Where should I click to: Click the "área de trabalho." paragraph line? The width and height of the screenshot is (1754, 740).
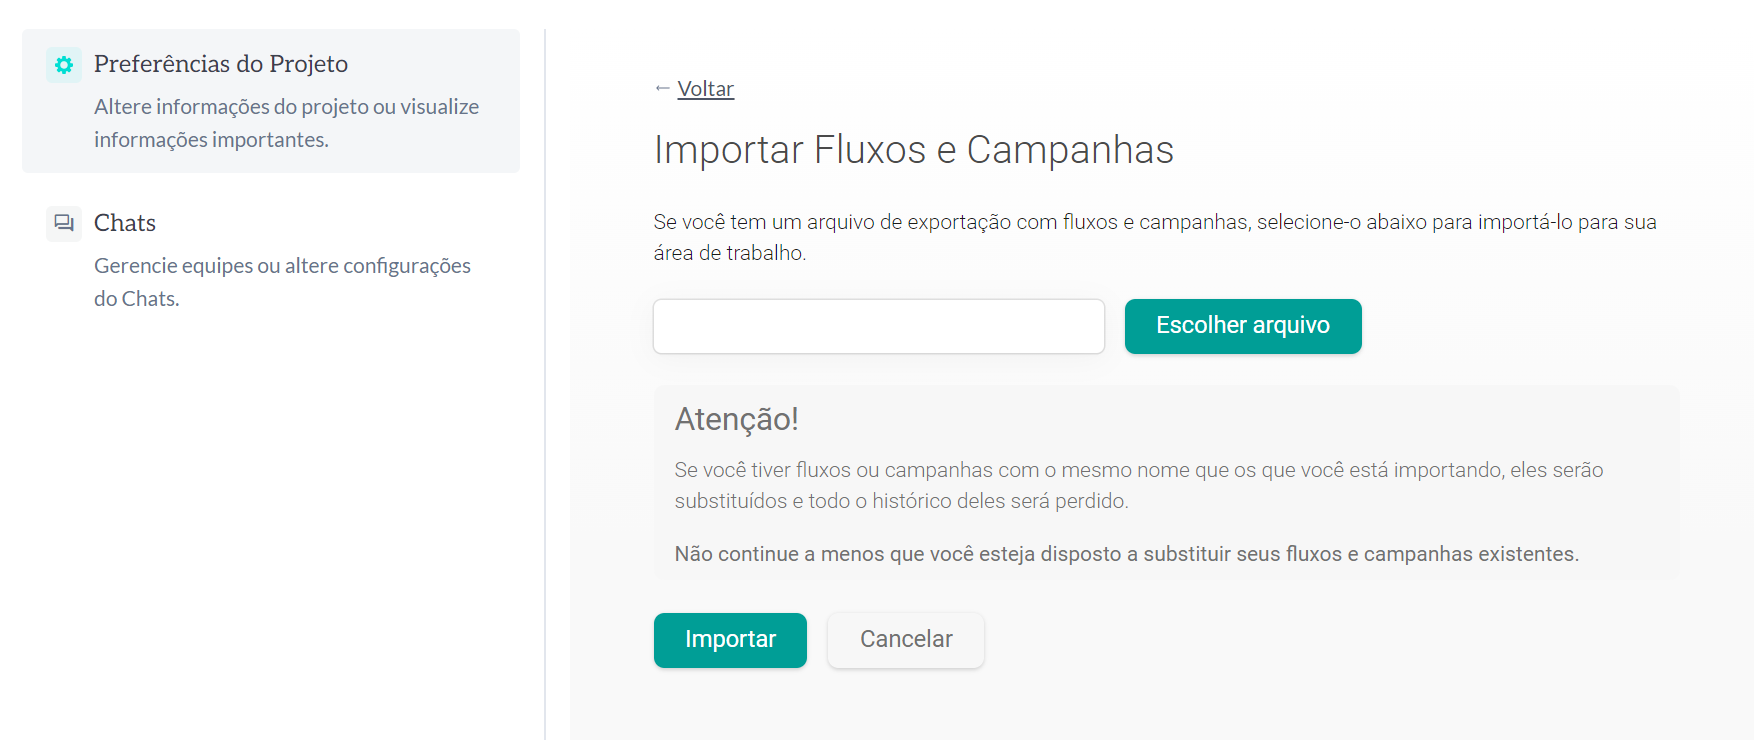pos(729,253)
